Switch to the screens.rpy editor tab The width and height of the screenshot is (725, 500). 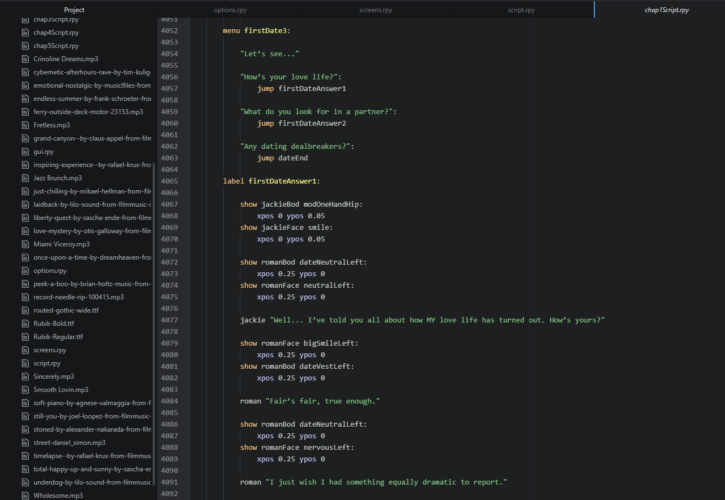[375, 10]
